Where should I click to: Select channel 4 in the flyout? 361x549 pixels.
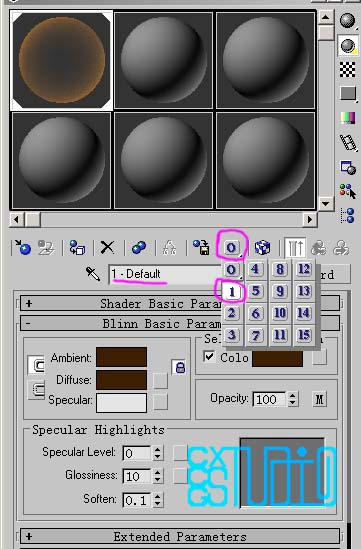coord(256,269)
